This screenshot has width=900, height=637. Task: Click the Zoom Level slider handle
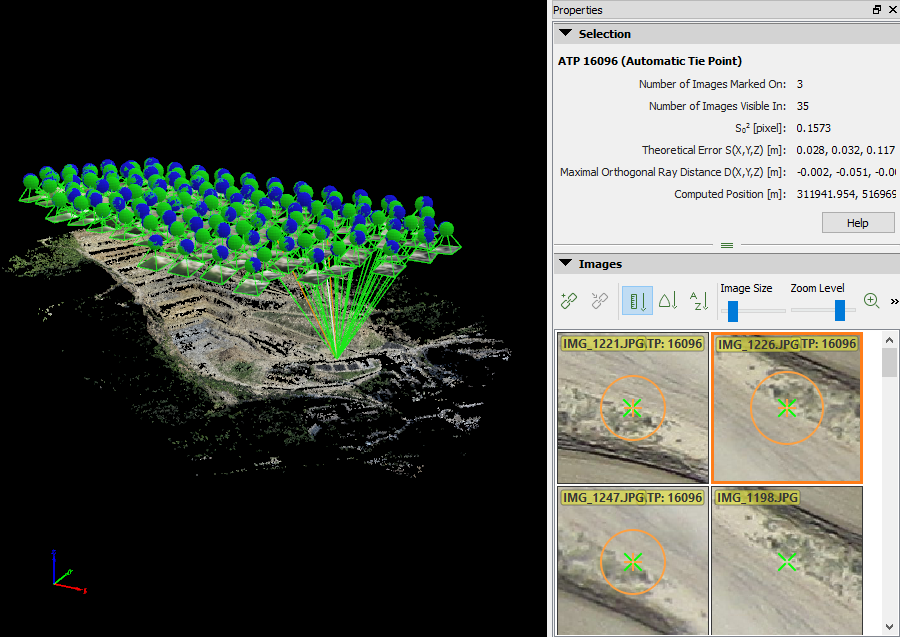coord(840,310)
